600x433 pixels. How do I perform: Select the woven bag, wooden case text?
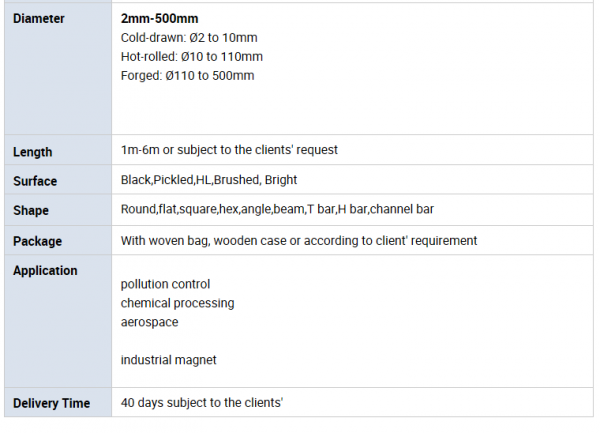pos(298,240)
